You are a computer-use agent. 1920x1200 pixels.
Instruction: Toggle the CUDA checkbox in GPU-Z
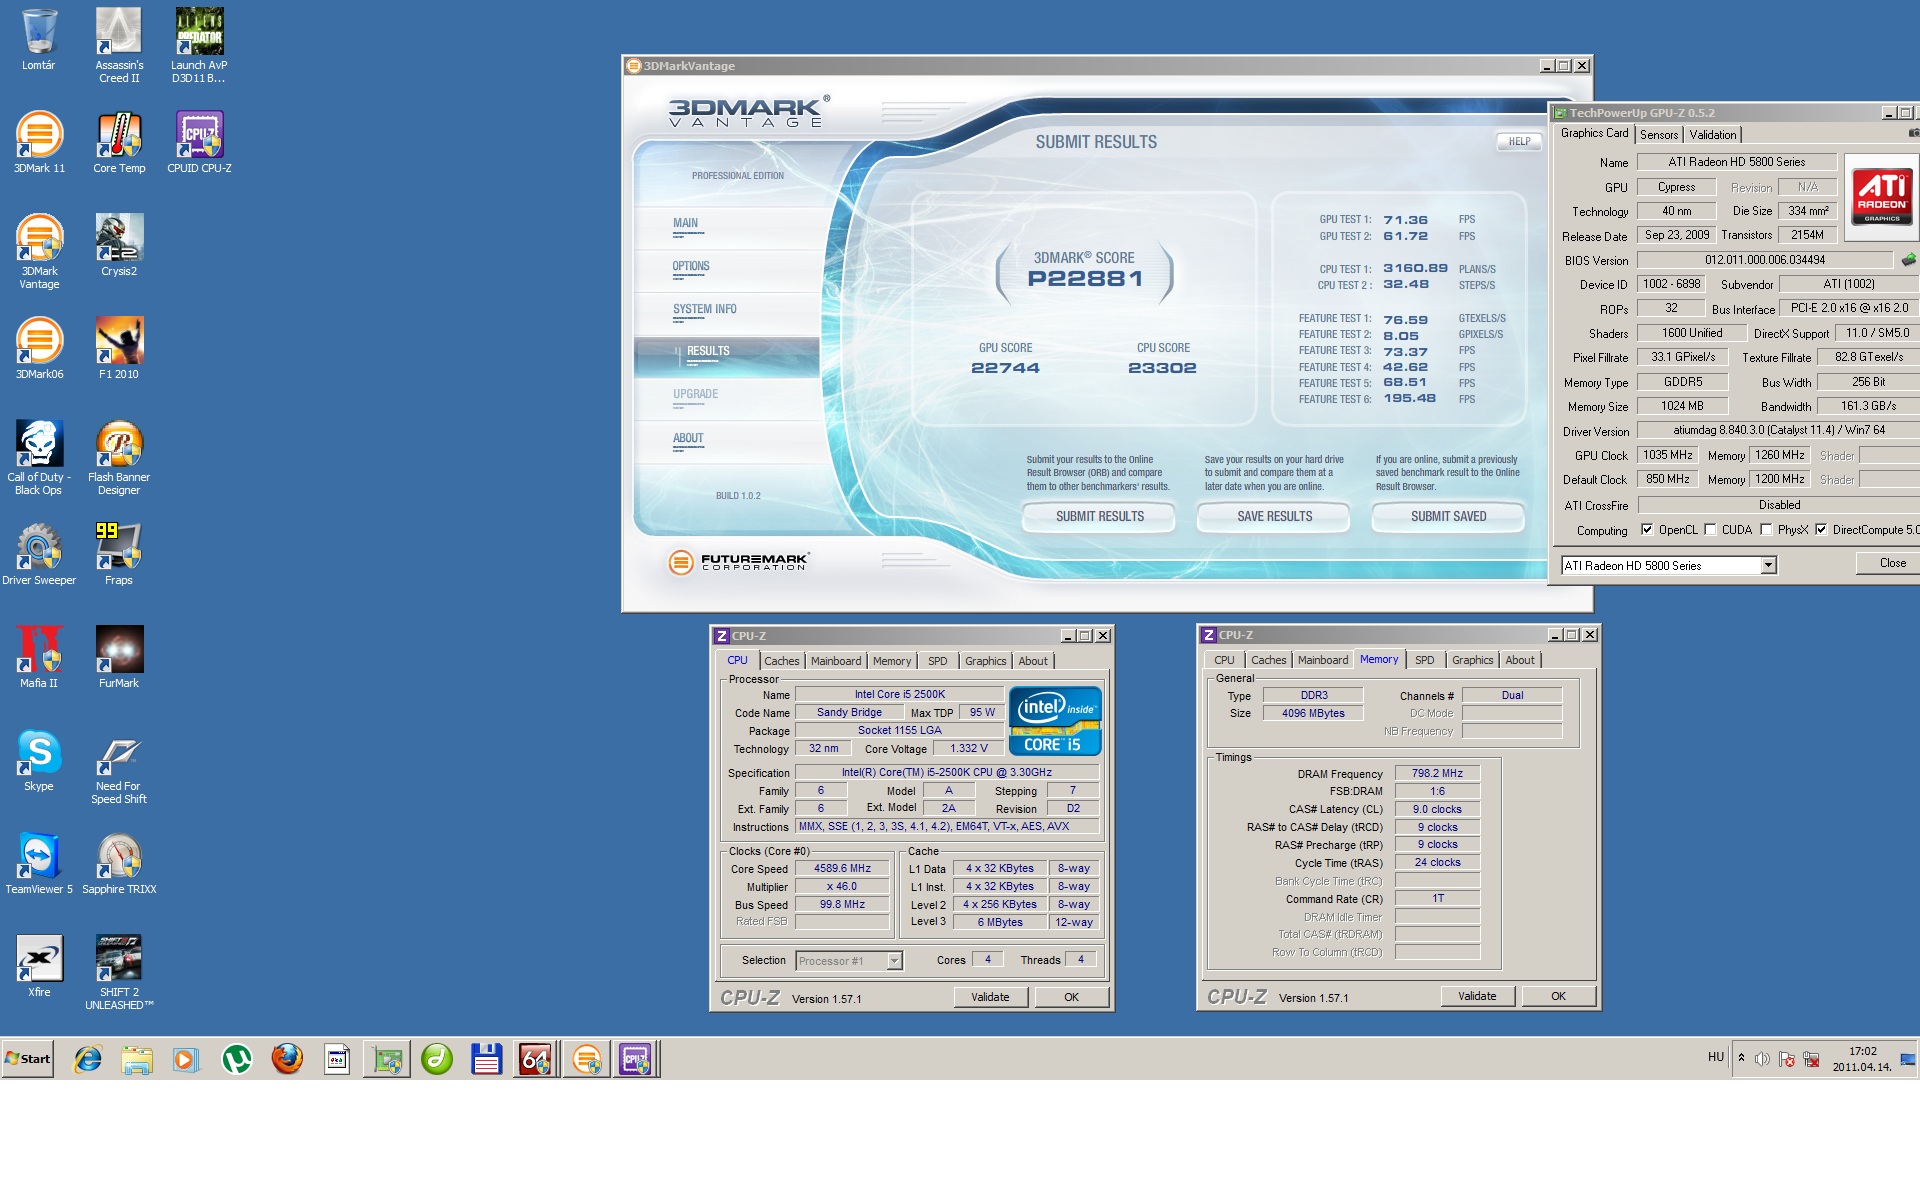point(1710,530)
